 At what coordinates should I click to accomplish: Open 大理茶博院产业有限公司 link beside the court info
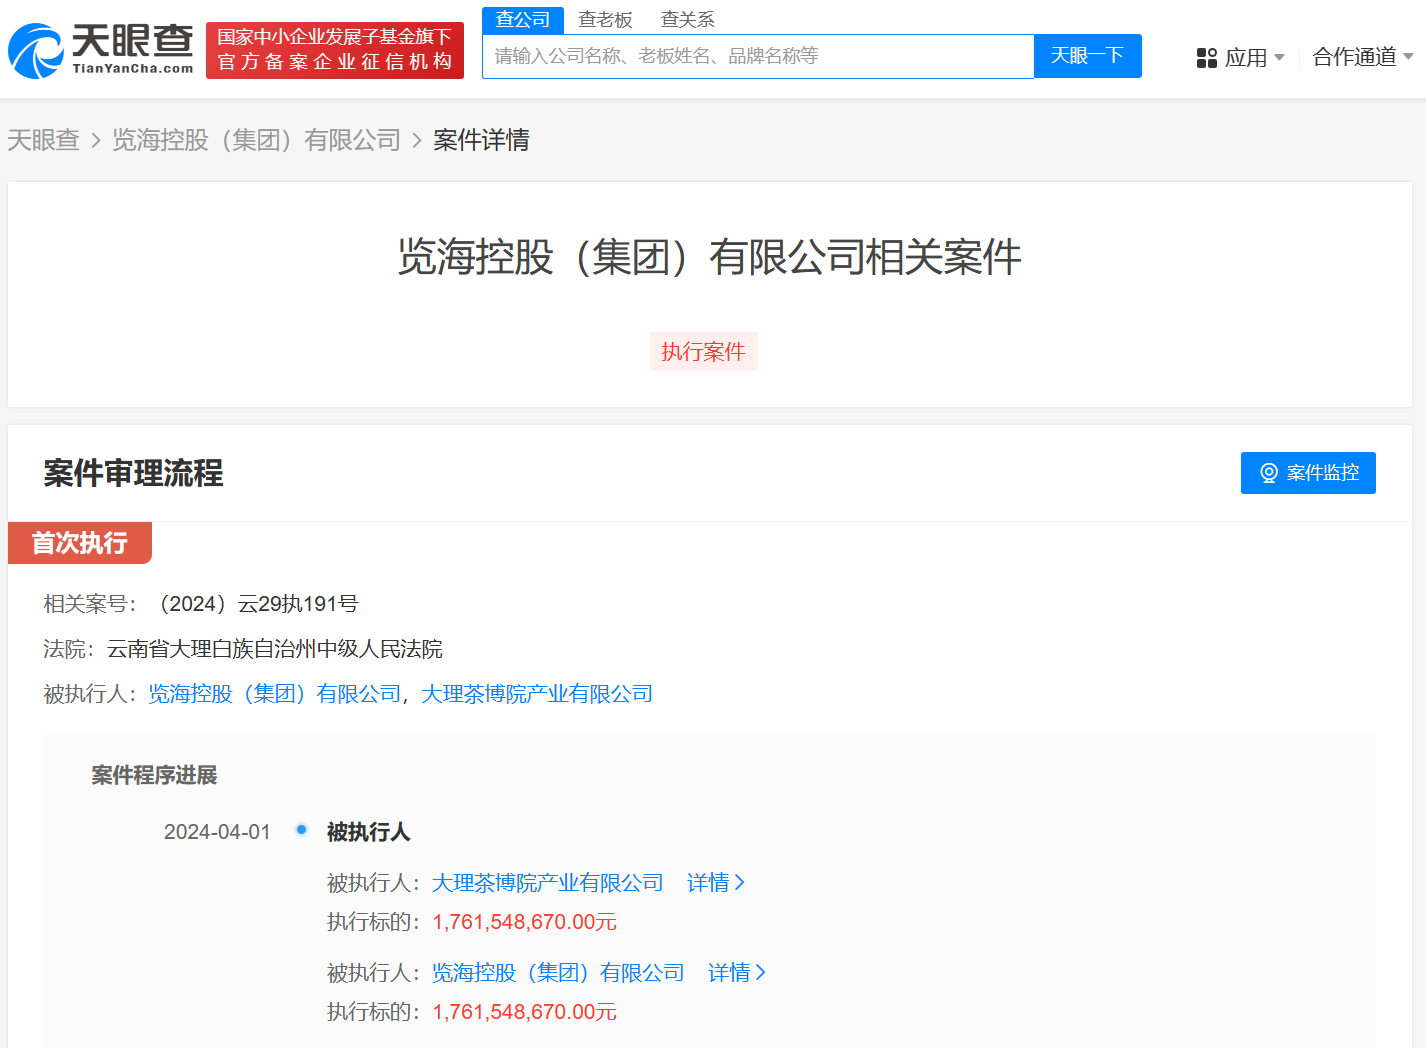tap(537, 694)
